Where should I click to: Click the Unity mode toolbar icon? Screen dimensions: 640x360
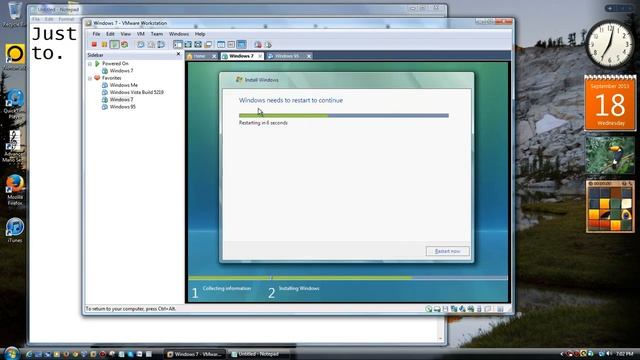pyautogui.click(x=208, y=44)
